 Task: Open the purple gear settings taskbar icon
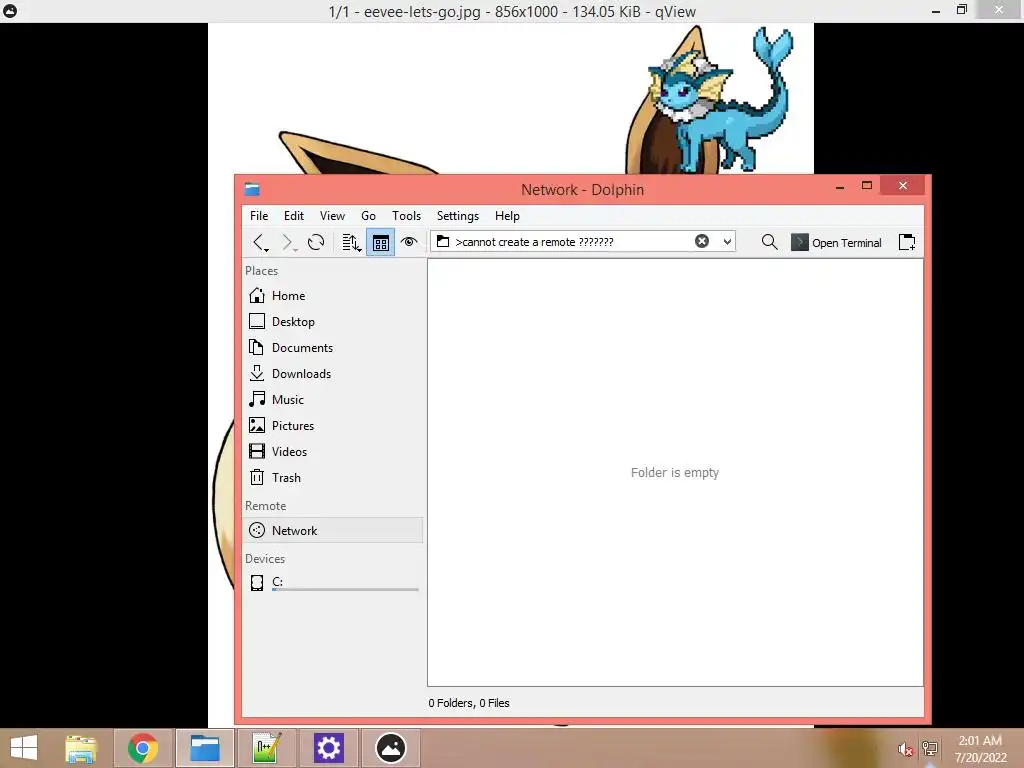(x=328, y=748)
